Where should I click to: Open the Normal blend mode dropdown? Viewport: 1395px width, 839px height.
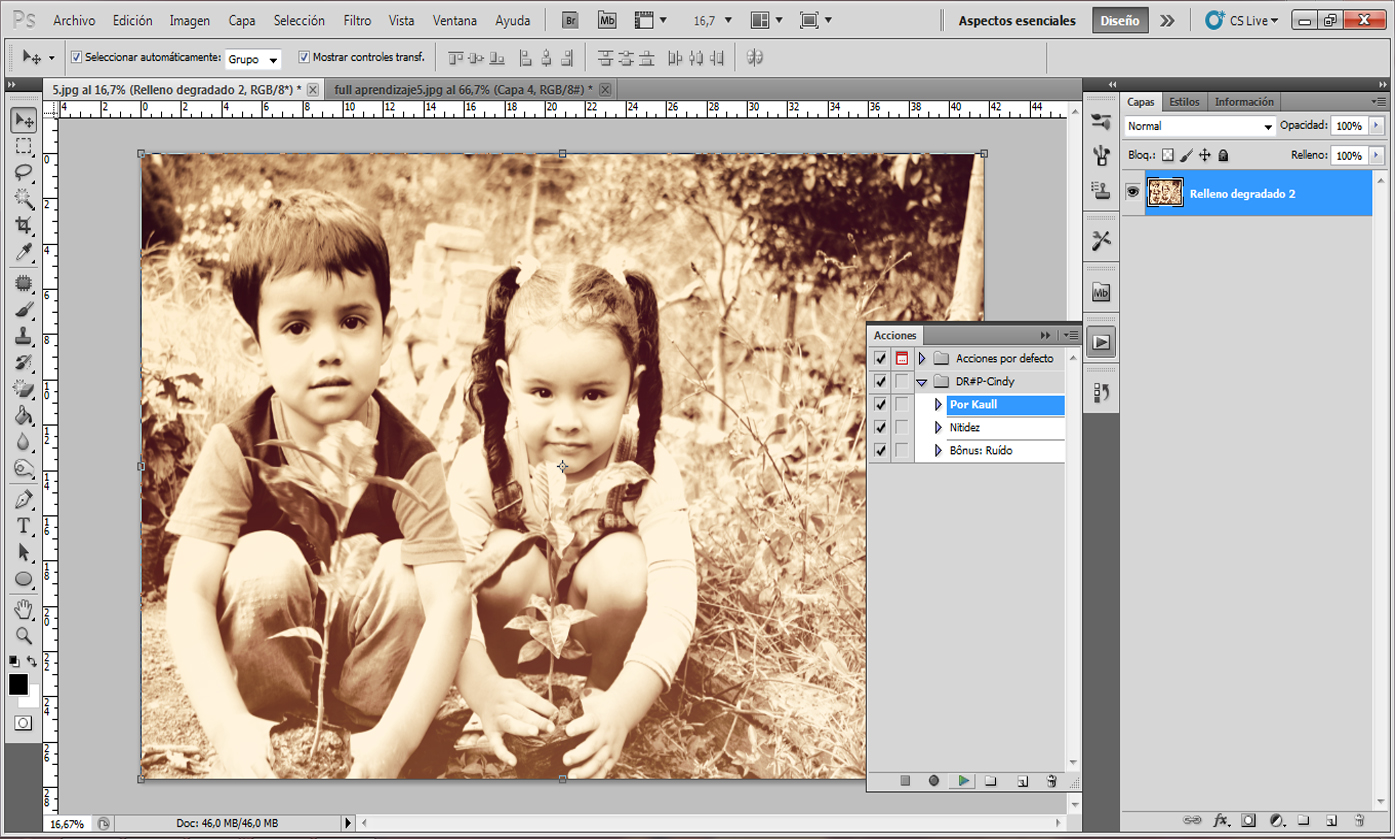(x=1199, y=126)
